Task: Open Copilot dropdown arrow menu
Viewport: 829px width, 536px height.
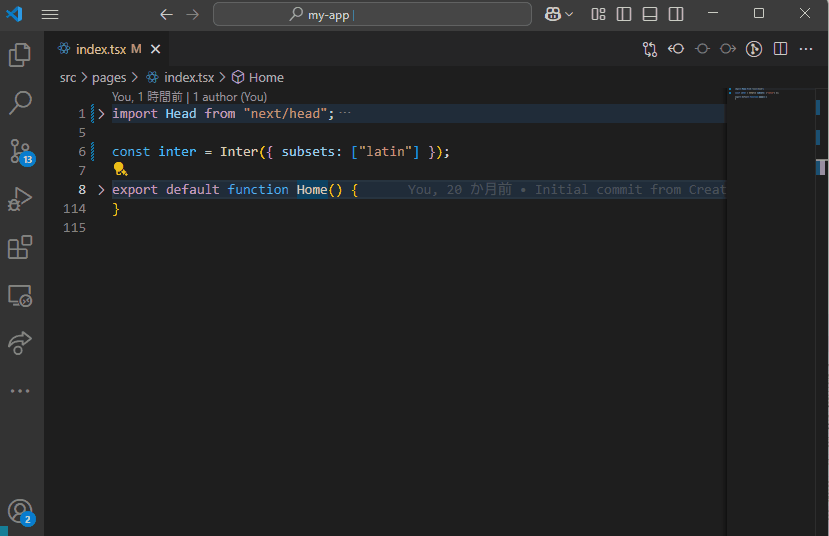Action: tap(569, 14)
